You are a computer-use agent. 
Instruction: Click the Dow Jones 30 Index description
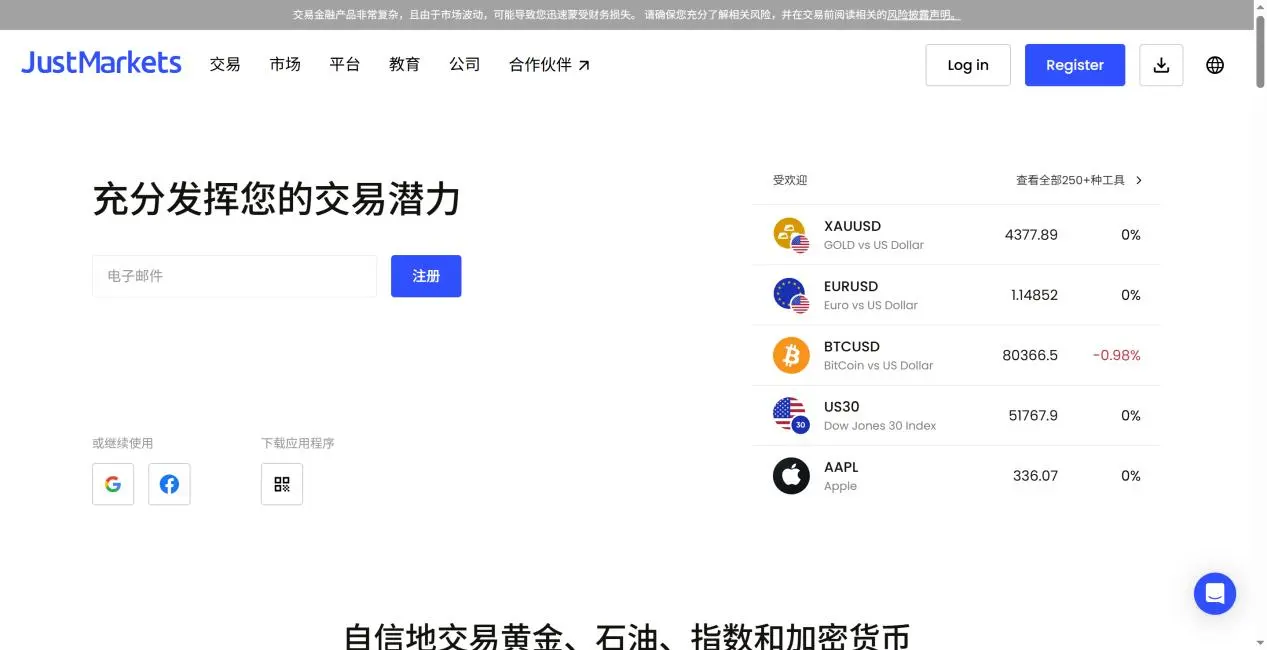[x=880, y=426]
